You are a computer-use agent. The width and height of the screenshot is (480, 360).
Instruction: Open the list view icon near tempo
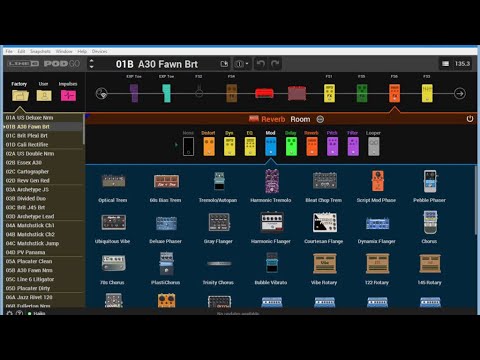click(445, 64)
